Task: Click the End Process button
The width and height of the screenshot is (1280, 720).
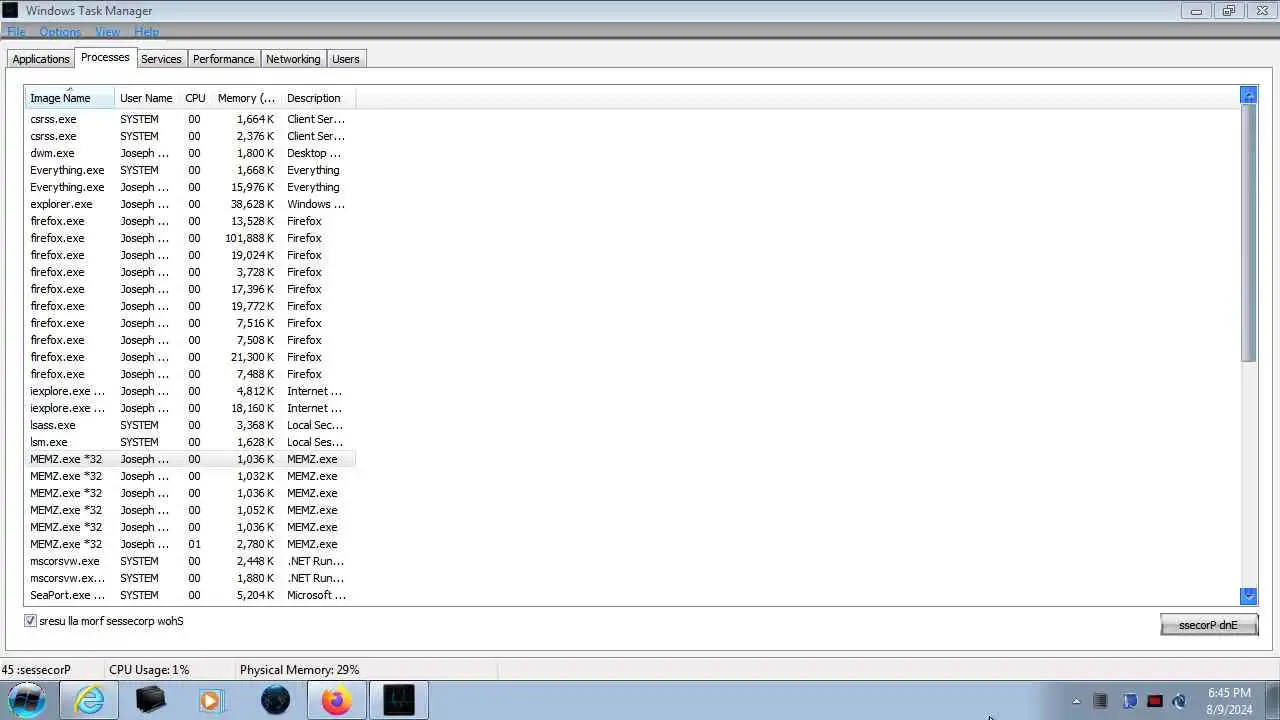Action: tap(1209, 625)
